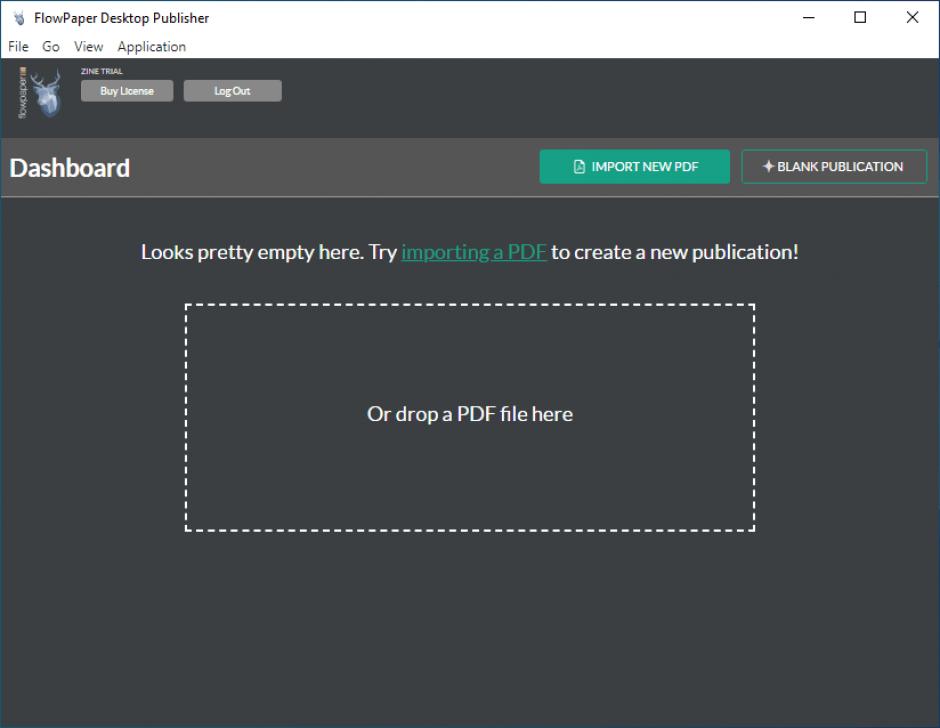Open the Application menu
The height and width of the screenshot is (728, 940).
[x=152, y=47]
